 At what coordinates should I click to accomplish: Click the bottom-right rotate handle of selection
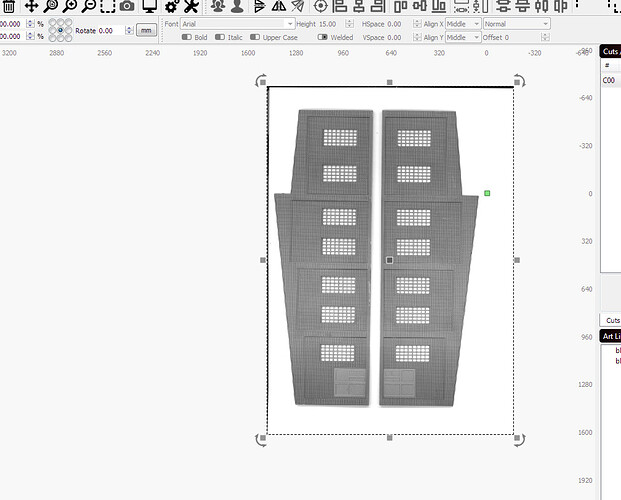520,439
